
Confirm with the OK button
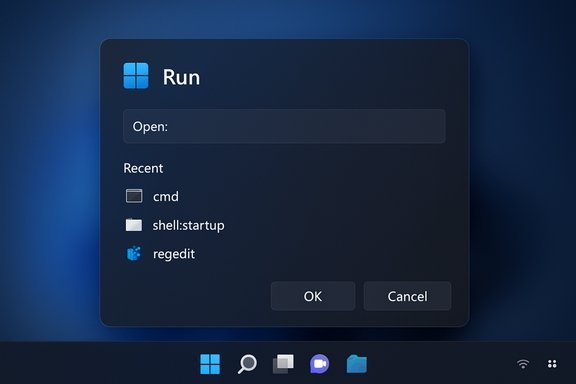pyautogui.click(x=313, y=296)
